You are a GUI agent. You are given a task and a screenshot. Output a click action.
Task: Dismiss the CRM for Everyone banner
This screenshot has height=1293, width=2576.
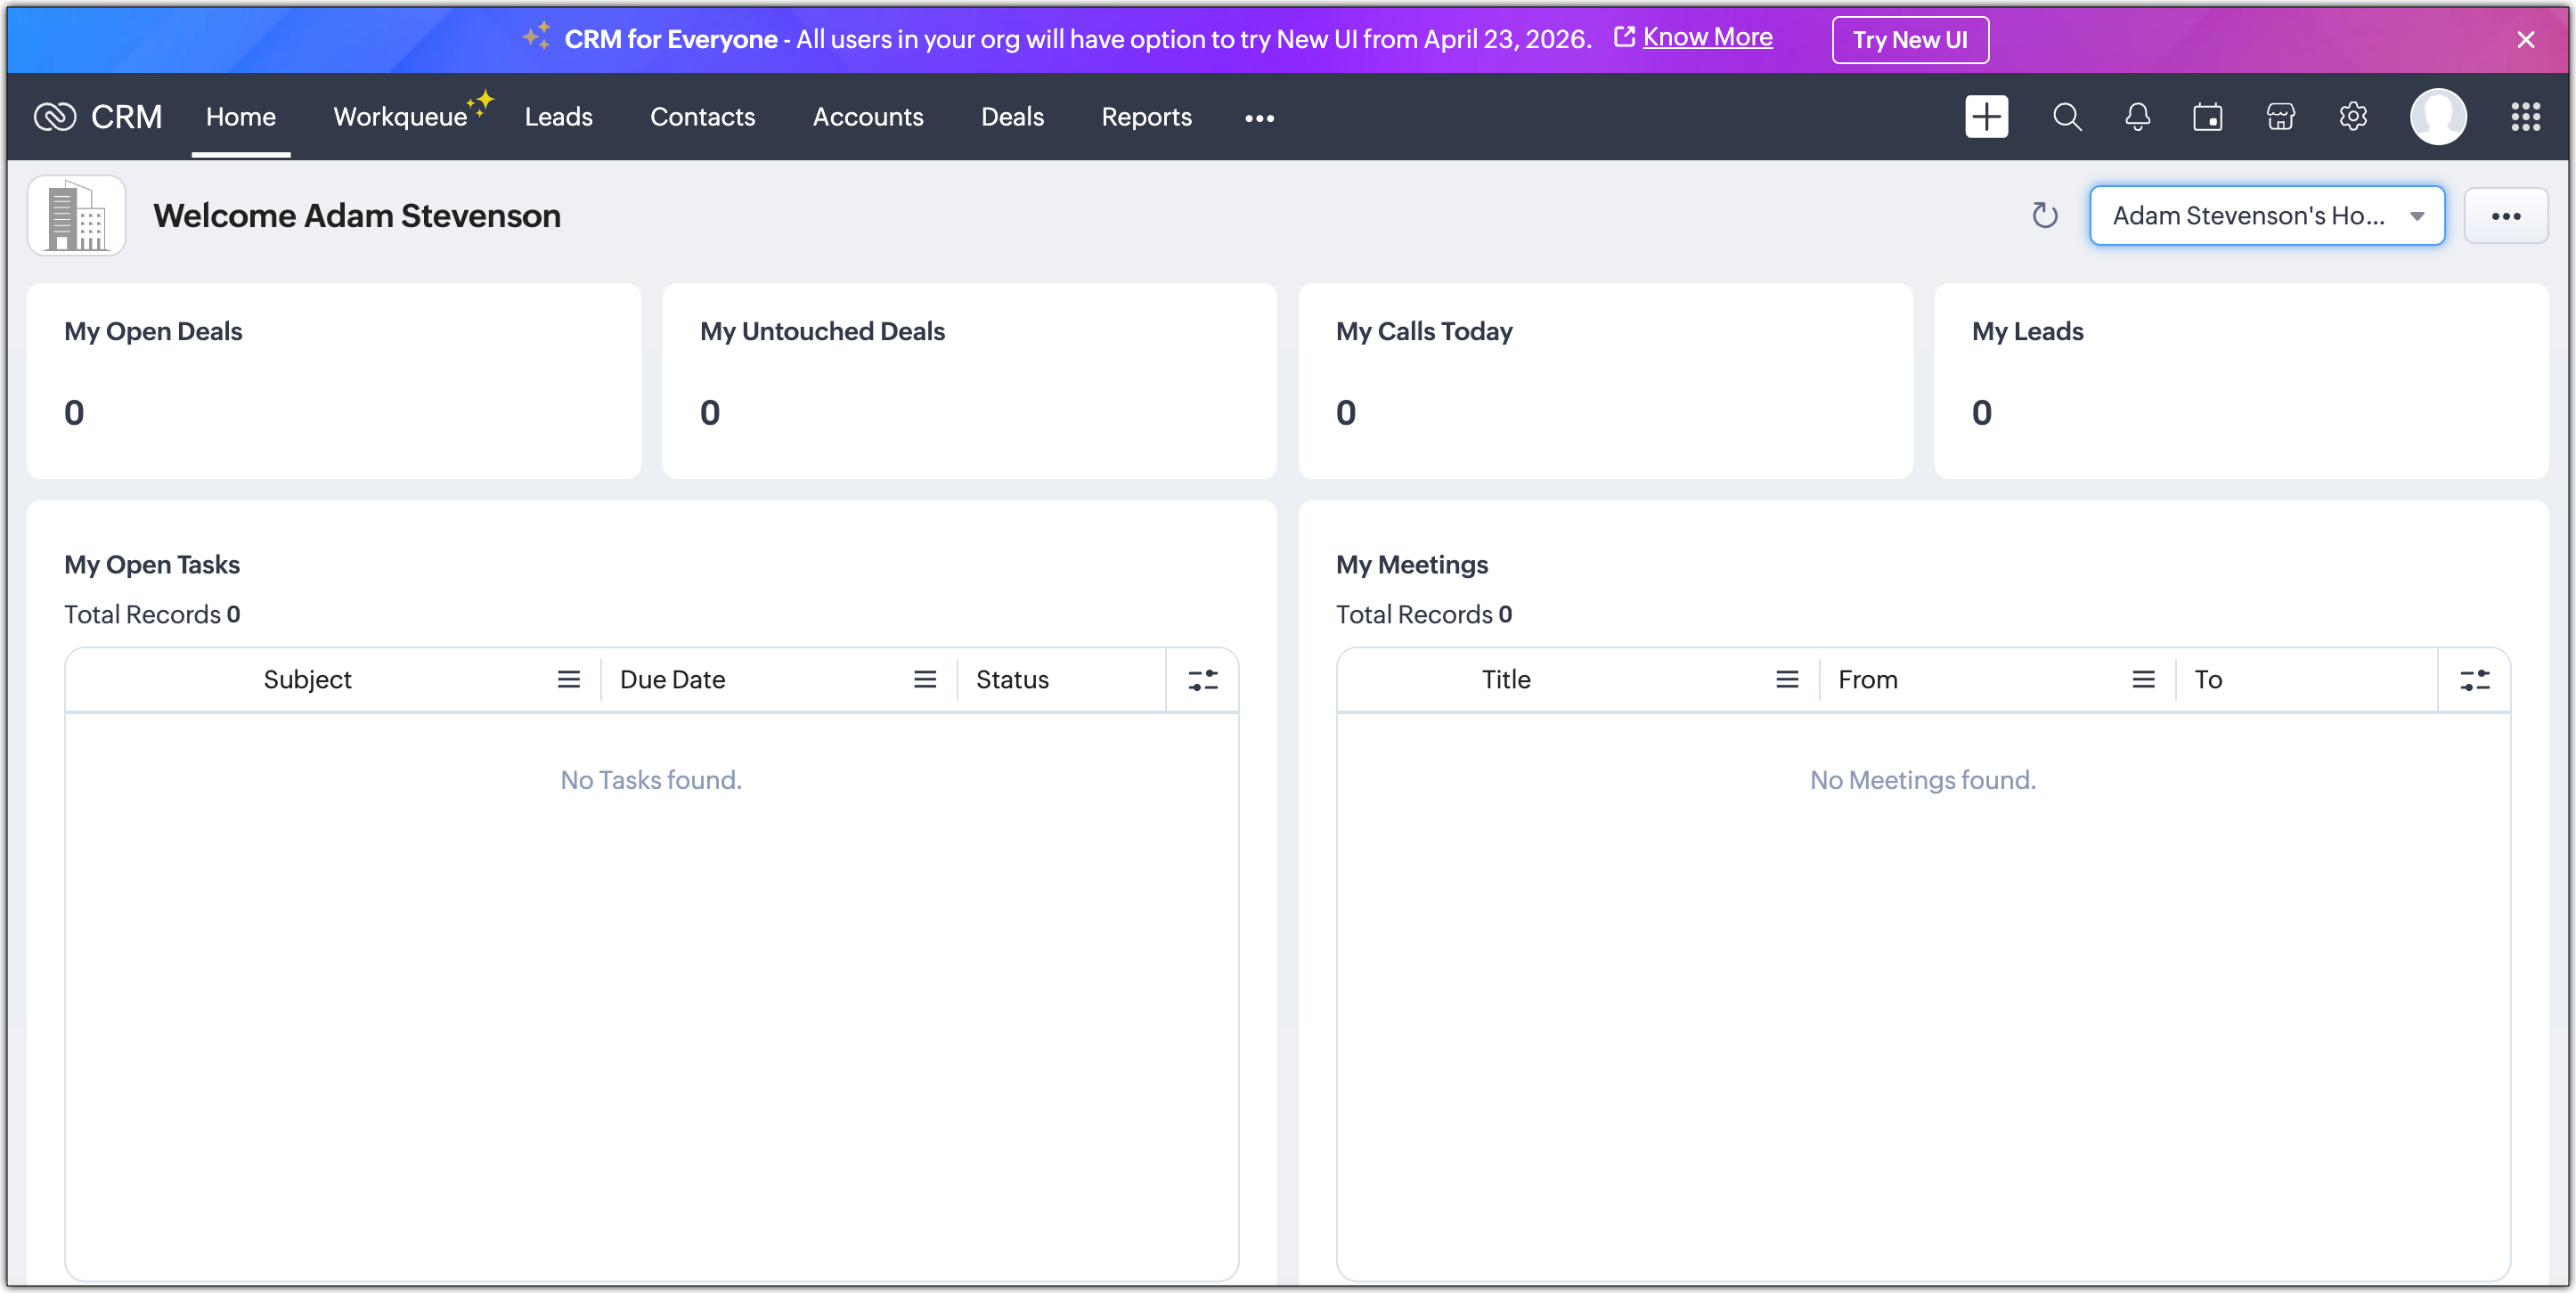tap(2525, 40)
